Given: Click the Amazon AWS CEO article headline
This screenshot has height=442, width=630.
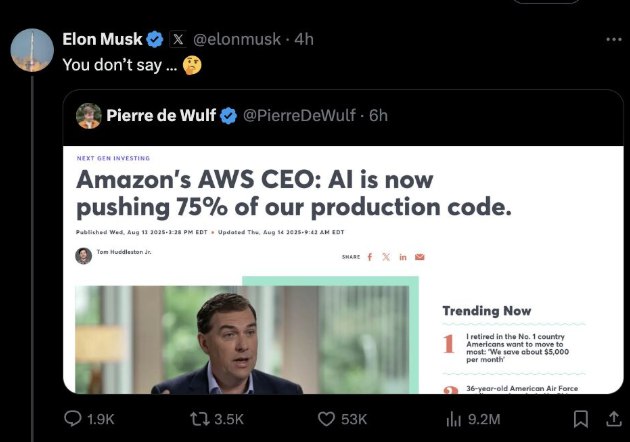Looking at the screenshot, I should click(x=294, y=194).
